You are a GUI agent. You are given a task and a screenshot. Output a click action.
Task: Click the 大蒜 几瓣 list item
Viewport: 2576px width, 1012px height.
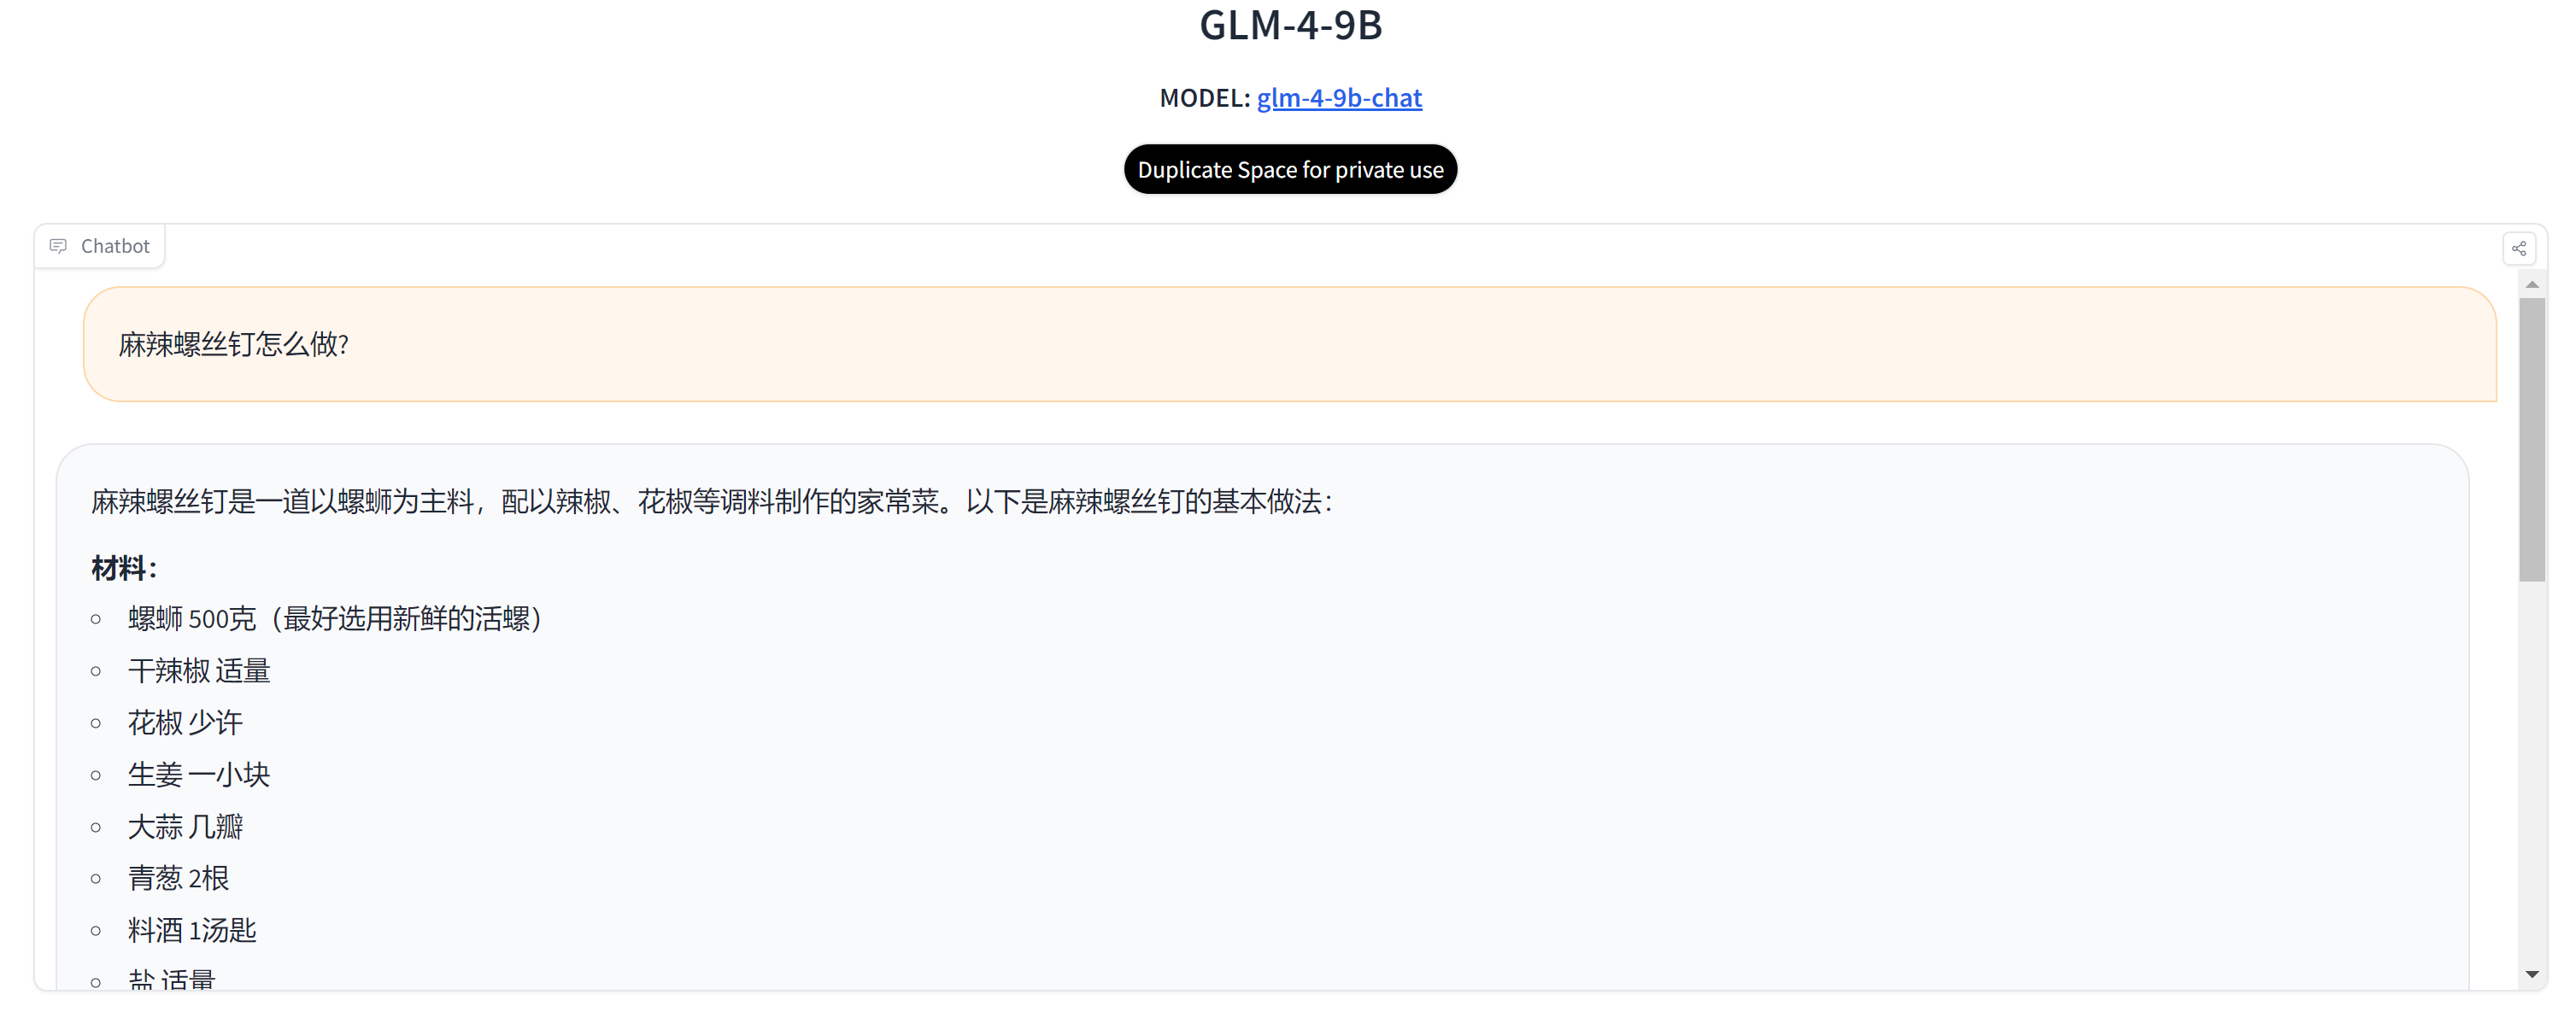click(185, 827)
